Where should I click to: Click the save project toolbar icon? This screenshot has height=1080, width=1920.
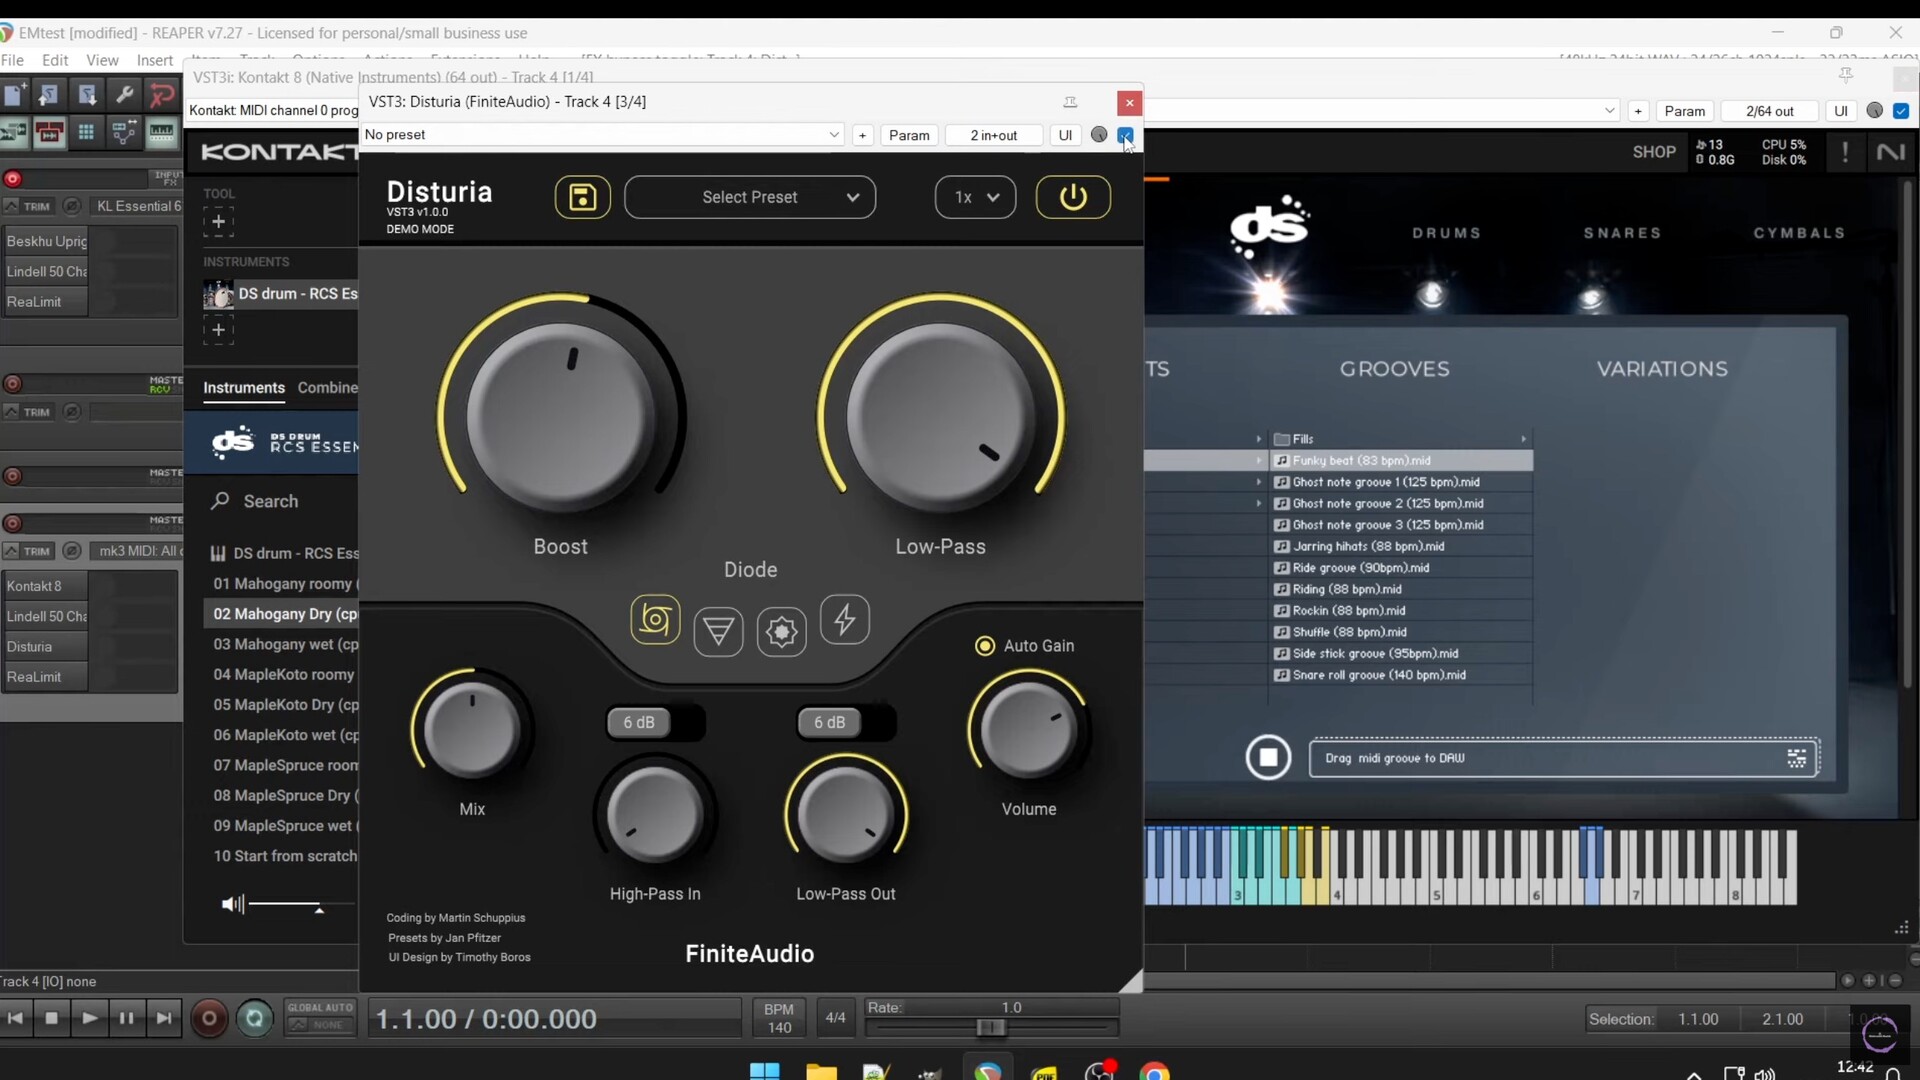87,95
